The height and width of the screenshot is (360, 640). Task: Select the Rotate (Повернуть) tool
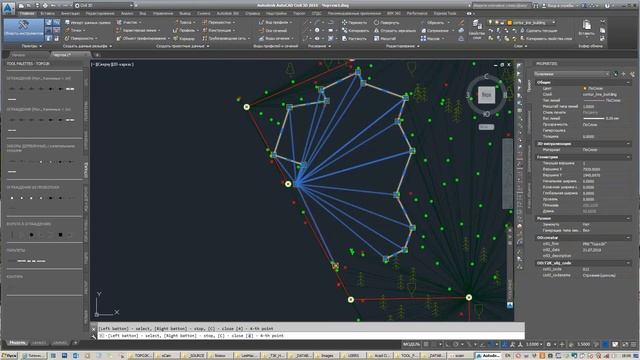point(386,22)
